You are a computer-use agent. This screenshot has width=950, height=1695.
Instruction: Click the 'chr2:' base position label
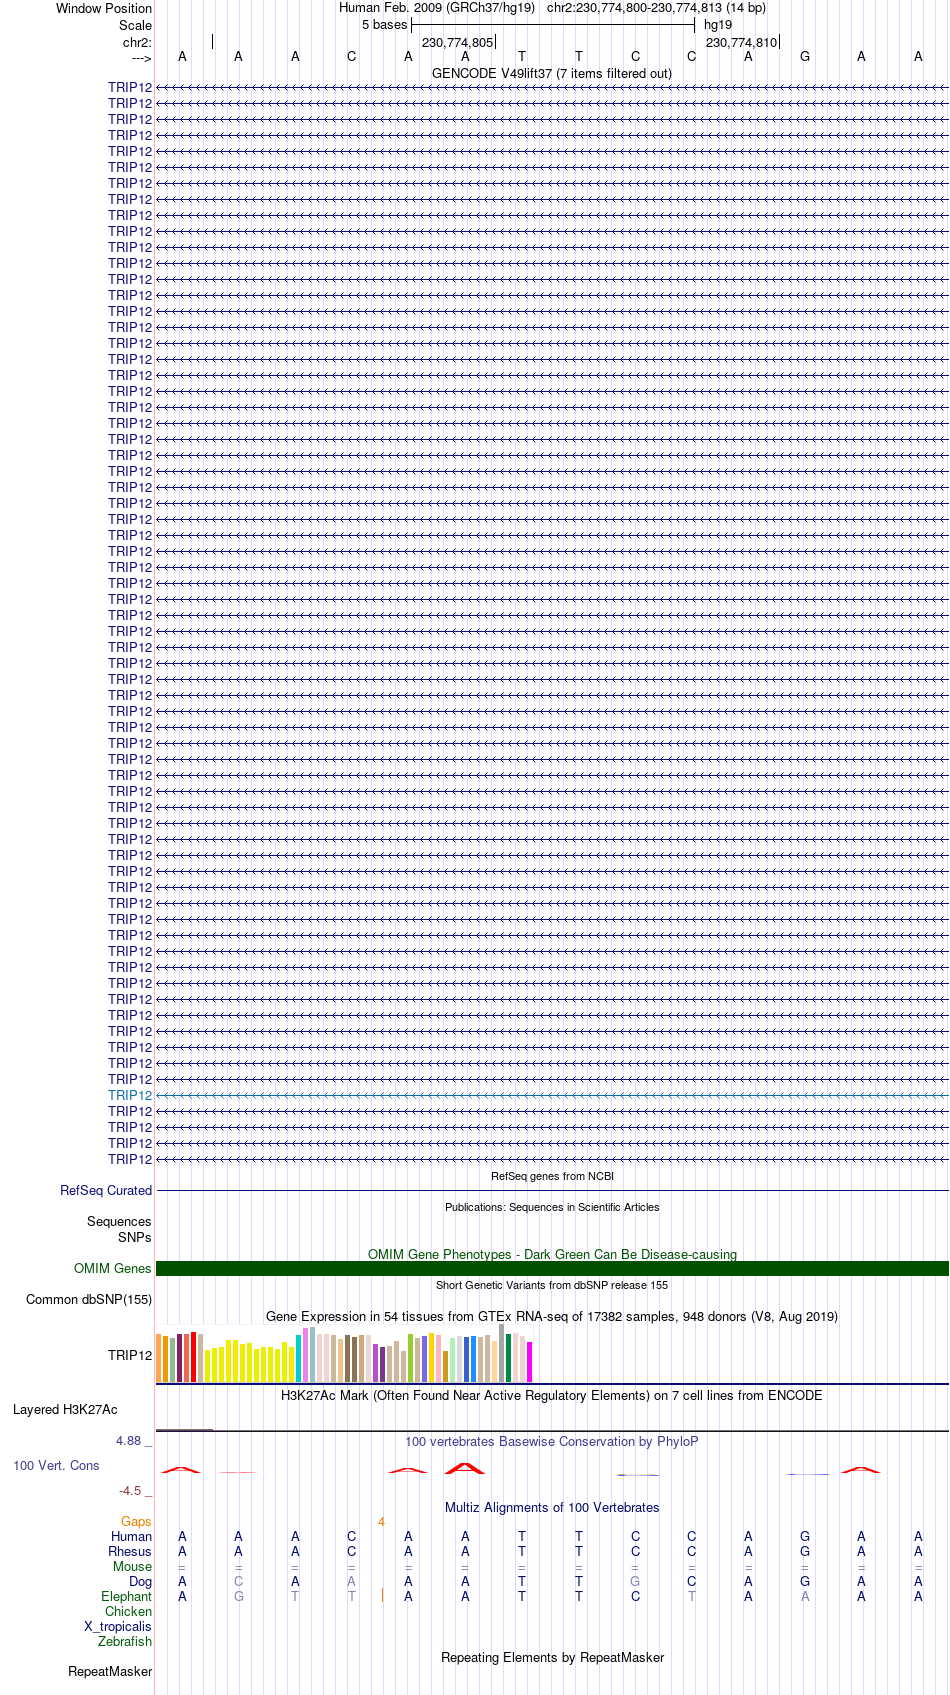coord(137,42)
